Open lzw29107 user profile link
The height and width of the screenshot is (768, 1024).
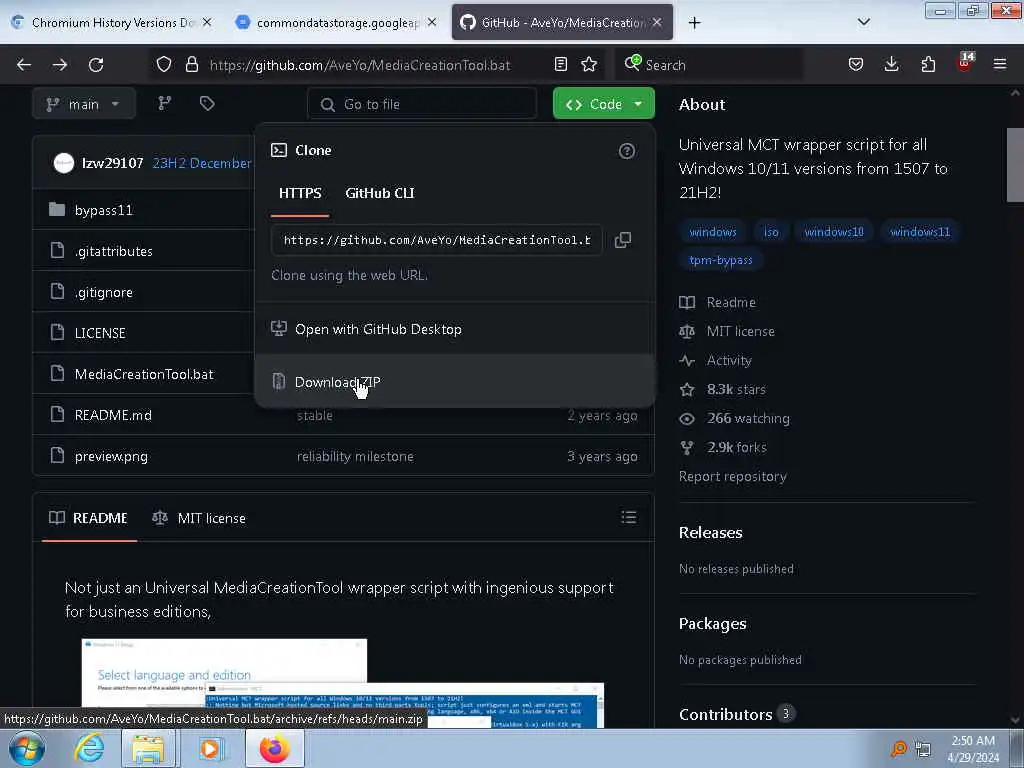click(112, 163)
